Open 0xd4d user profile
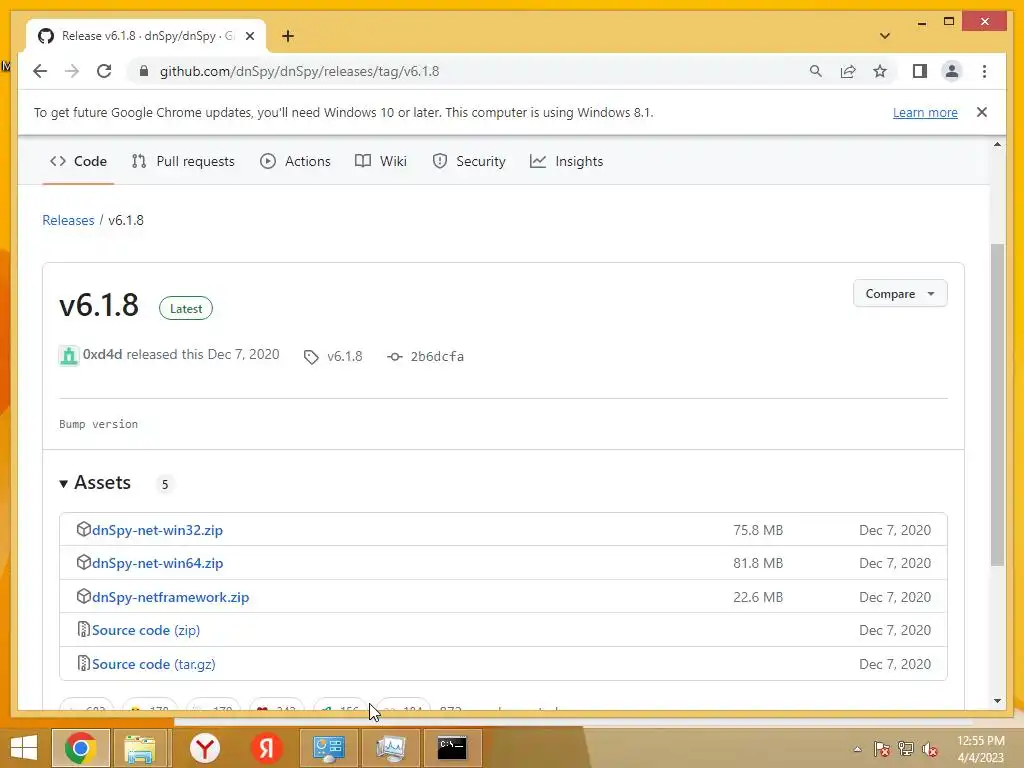Screen dimensions: 1024x768 point(103,355)
